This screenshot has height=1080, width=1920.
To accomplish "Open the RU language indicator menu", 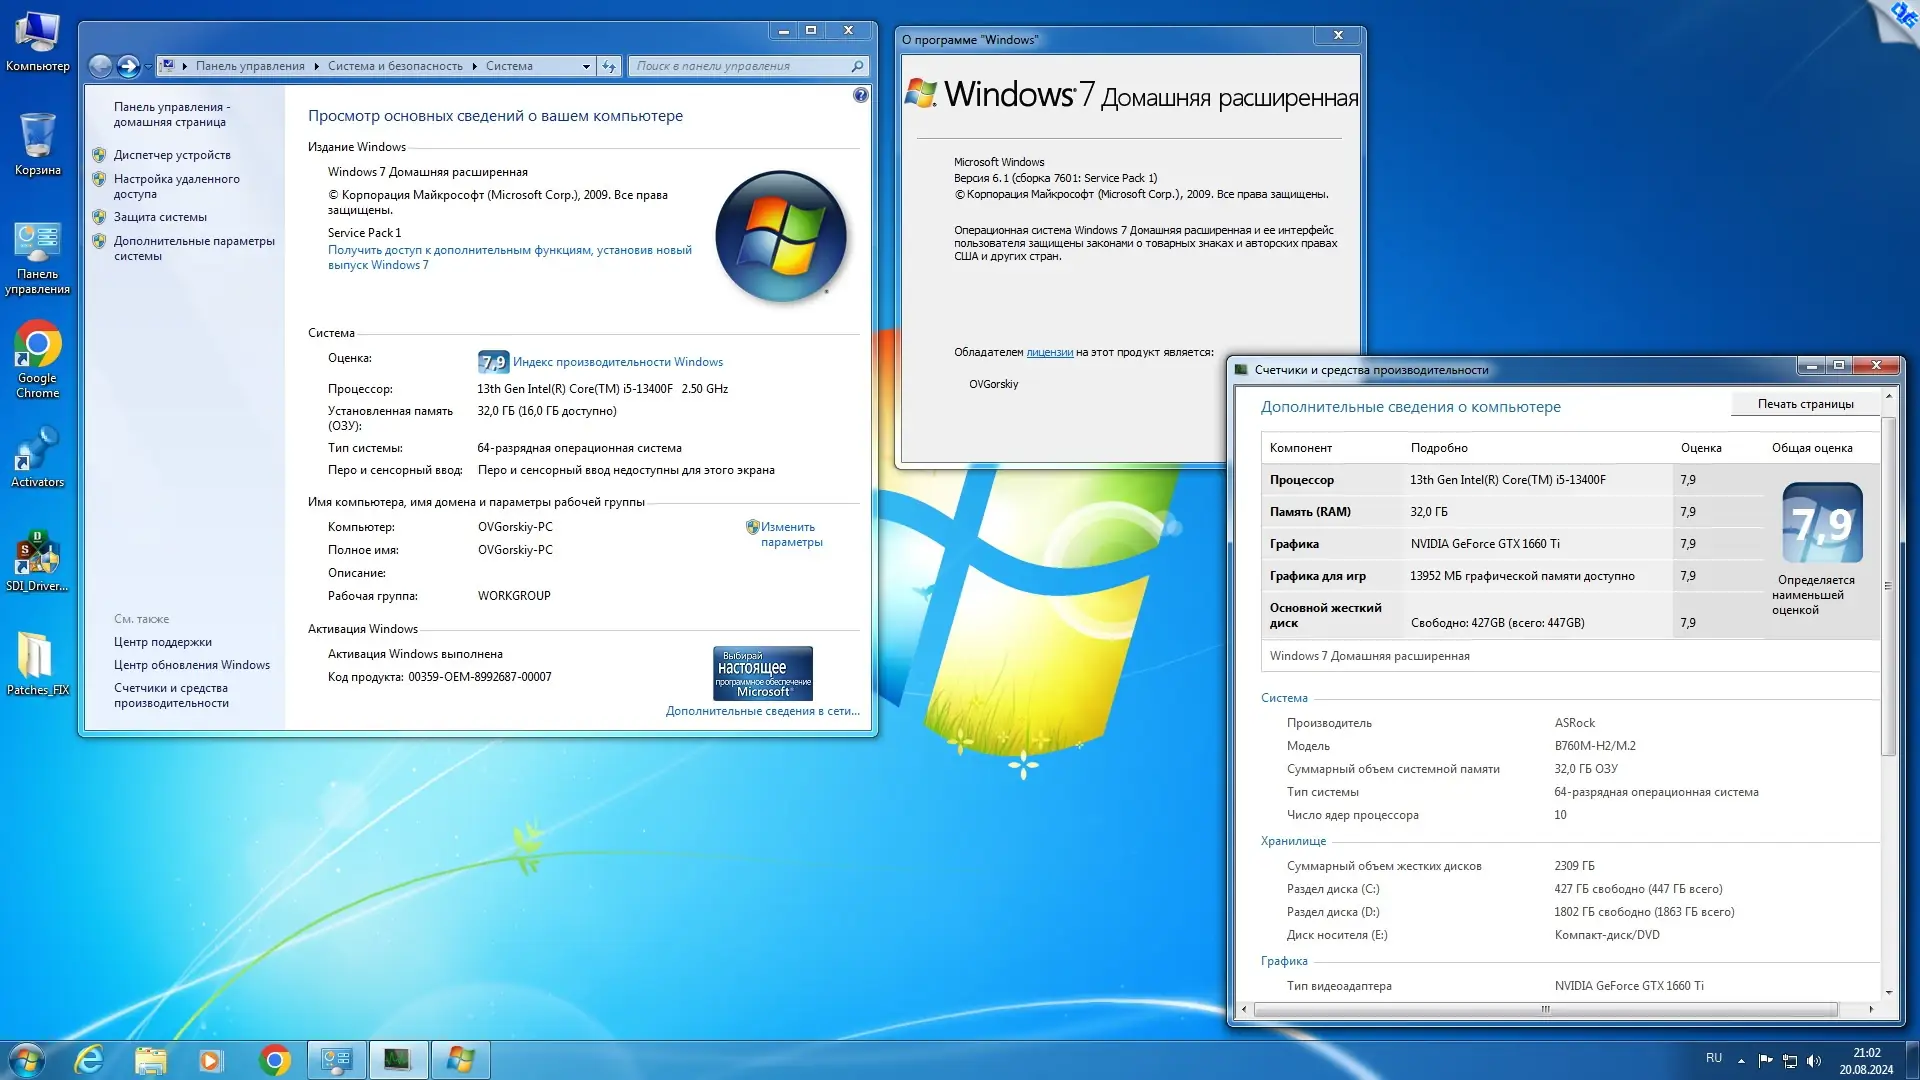I will (1714, 1058).
